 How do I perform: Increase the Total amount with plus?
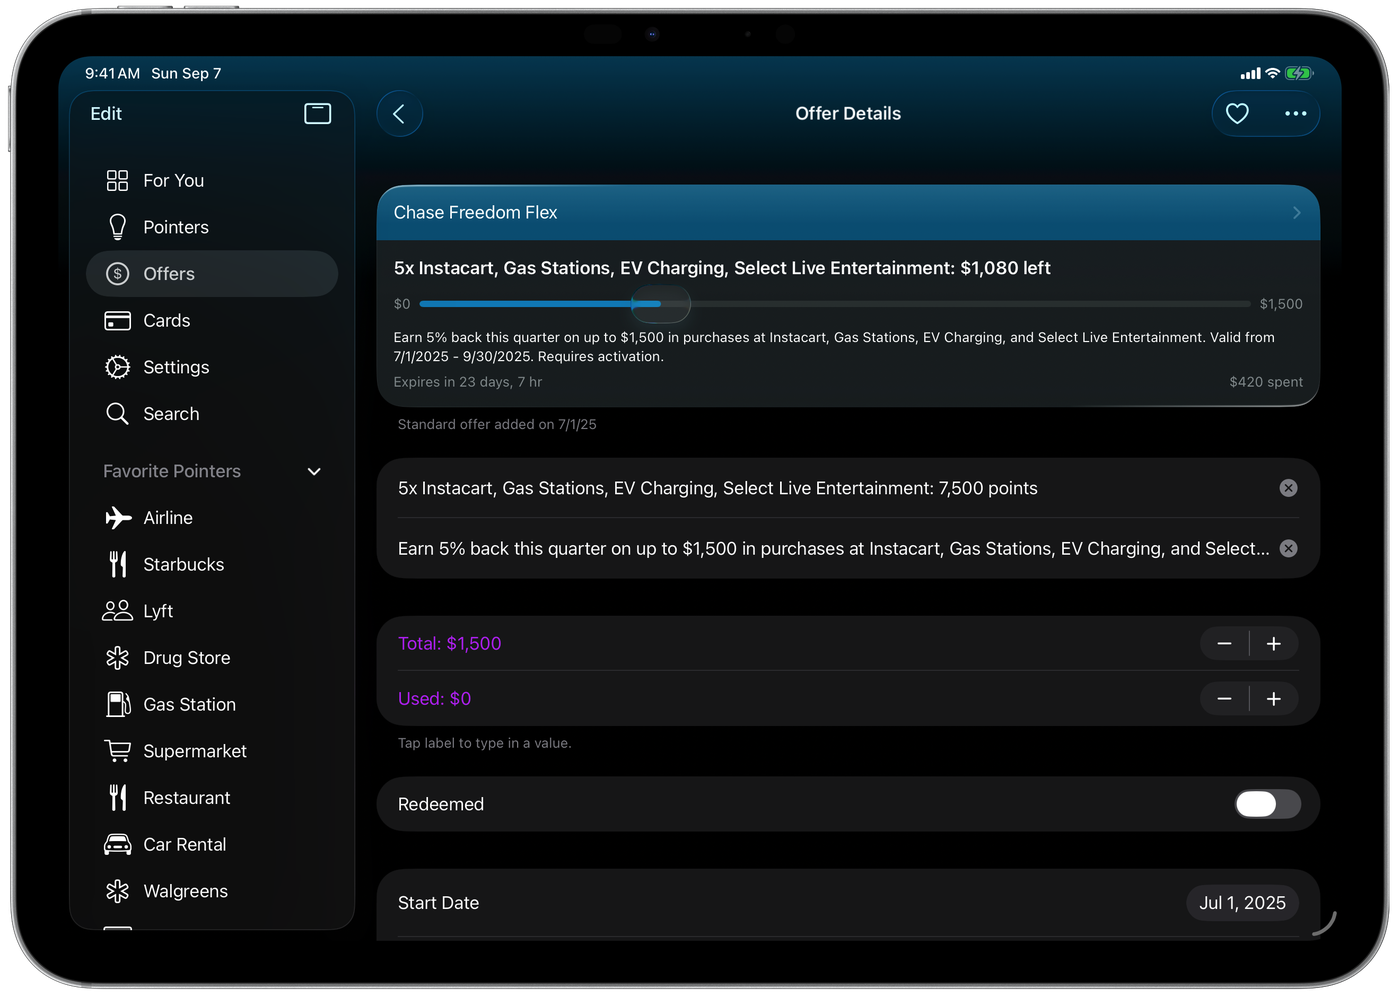pos(1273,644)
